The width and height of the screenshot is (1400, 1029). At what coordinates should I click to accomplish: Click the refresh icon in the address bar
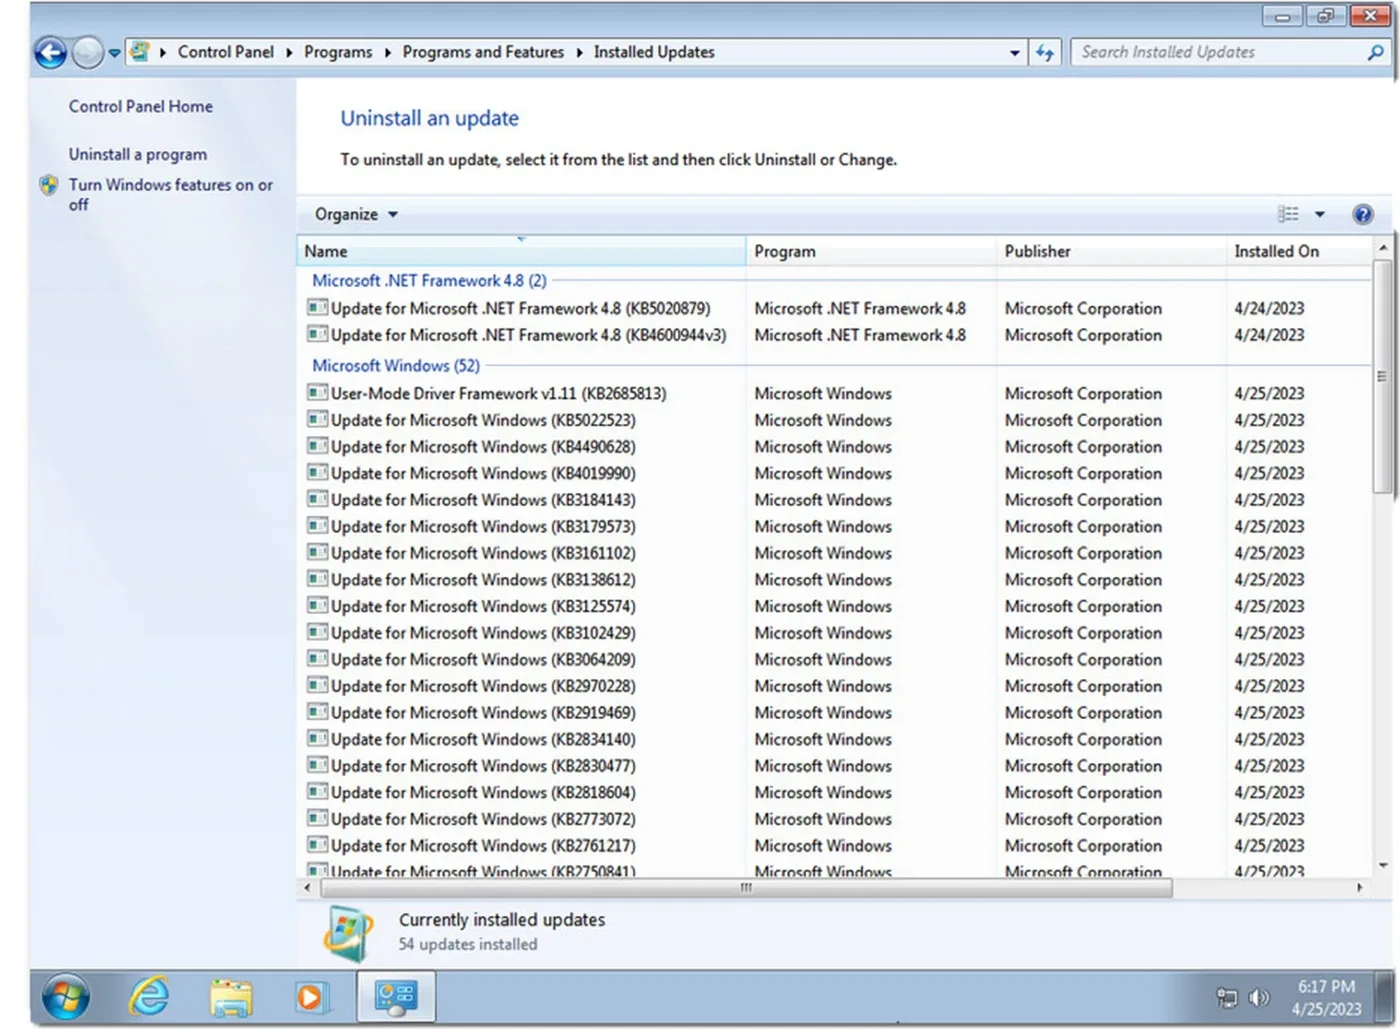1044,52
